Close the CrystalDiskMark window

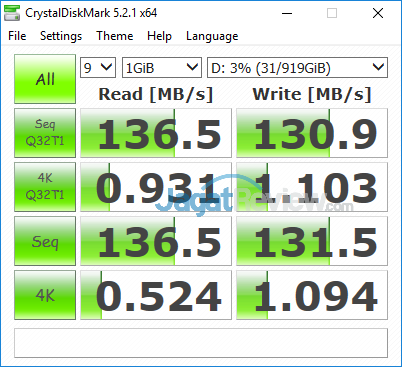pos(378,13)
